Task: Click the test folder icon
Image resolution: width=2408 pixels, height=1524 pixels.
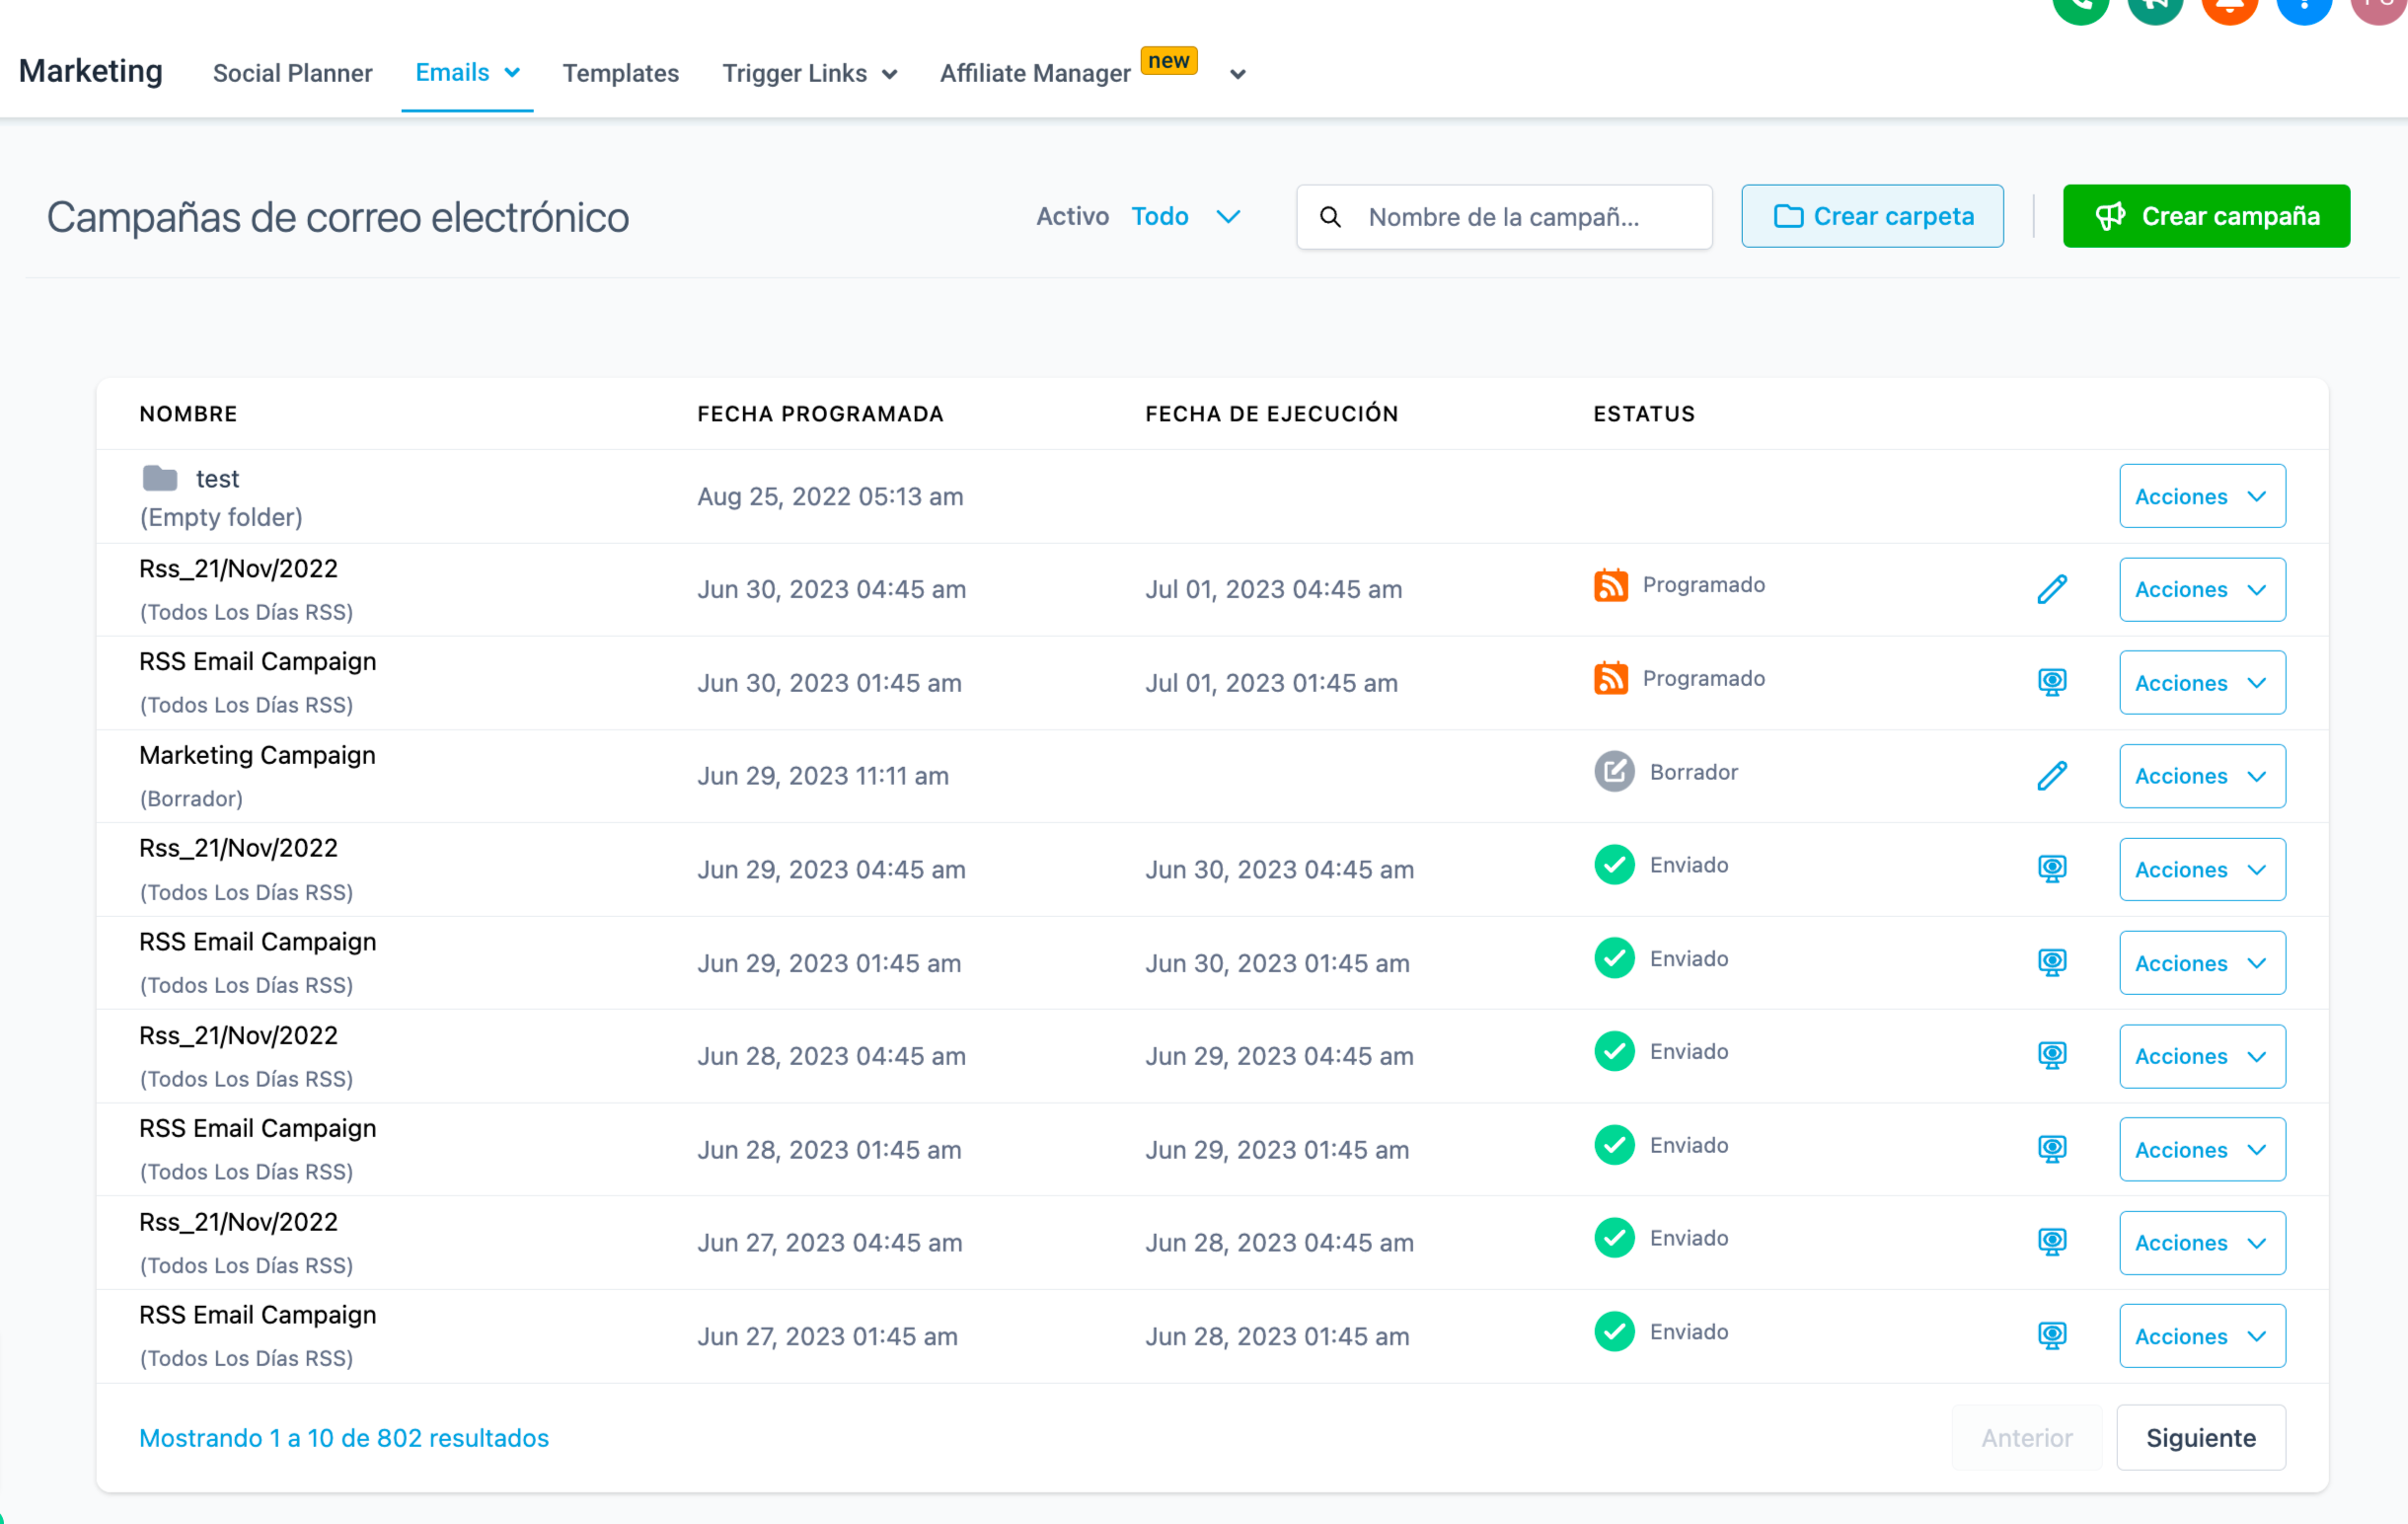Action: (159, 478)
